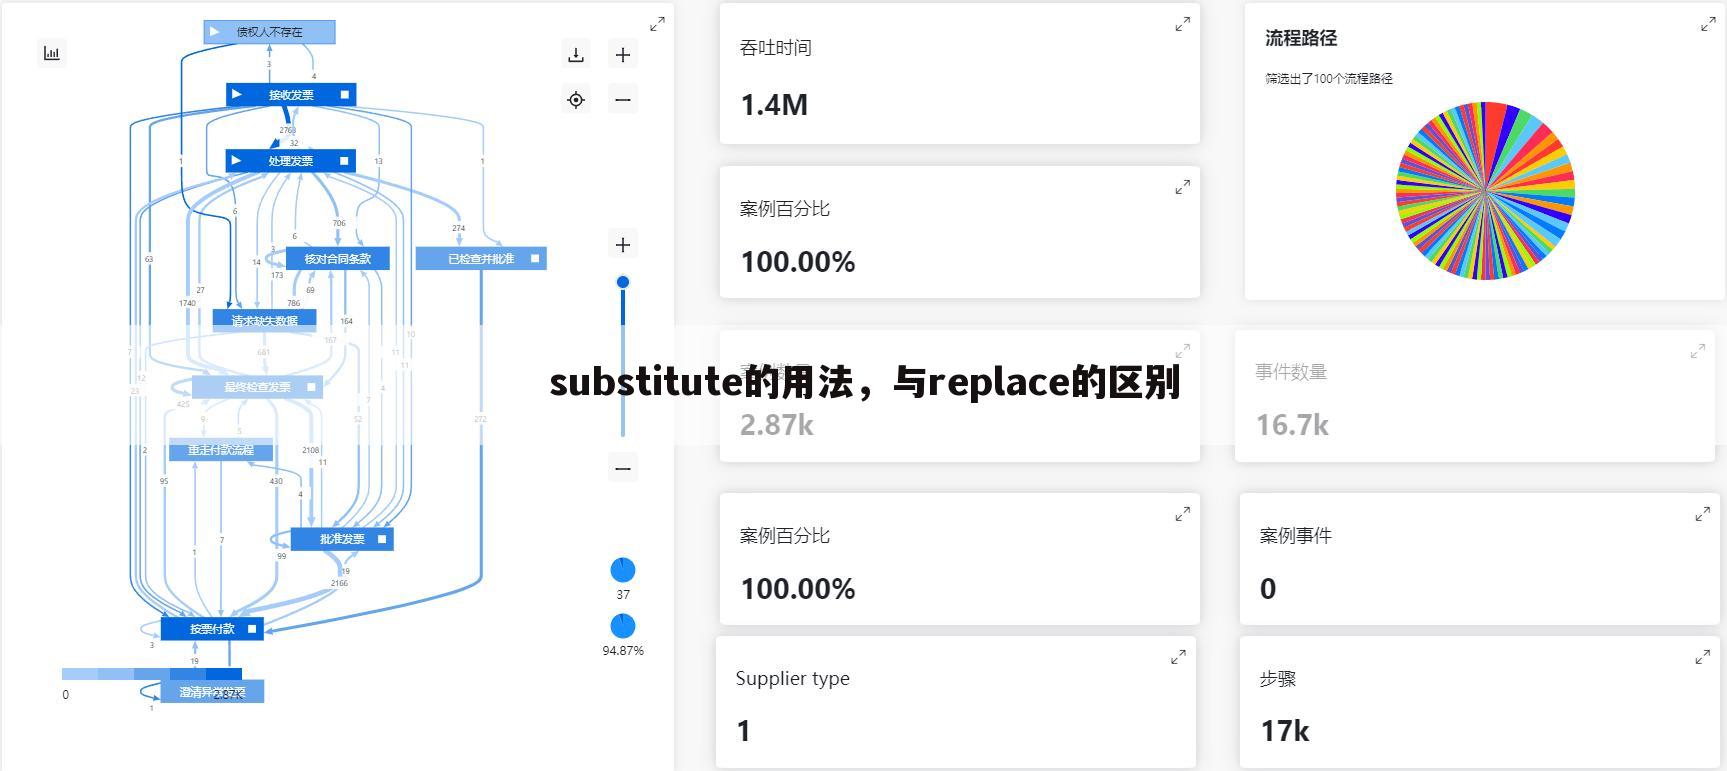This screenshot has height=771, width=1727.
Task: Expand the 吞吐时间 card
Action: tap(1182, 24)
